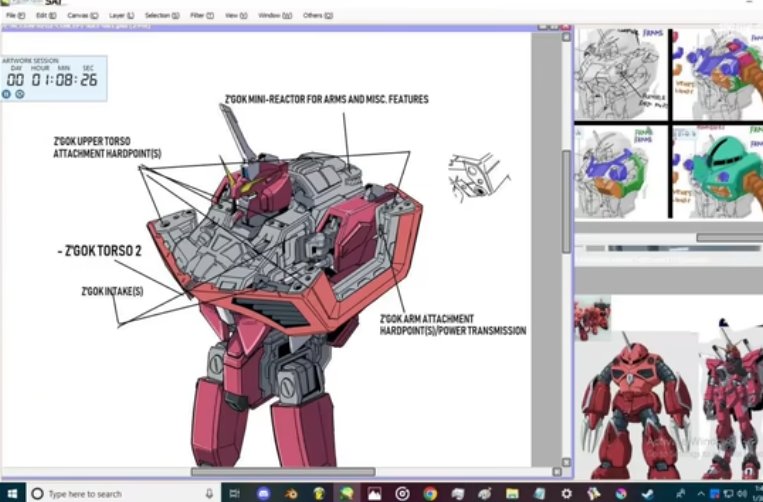
Task: Open the View menu
Action: (236, 16)
